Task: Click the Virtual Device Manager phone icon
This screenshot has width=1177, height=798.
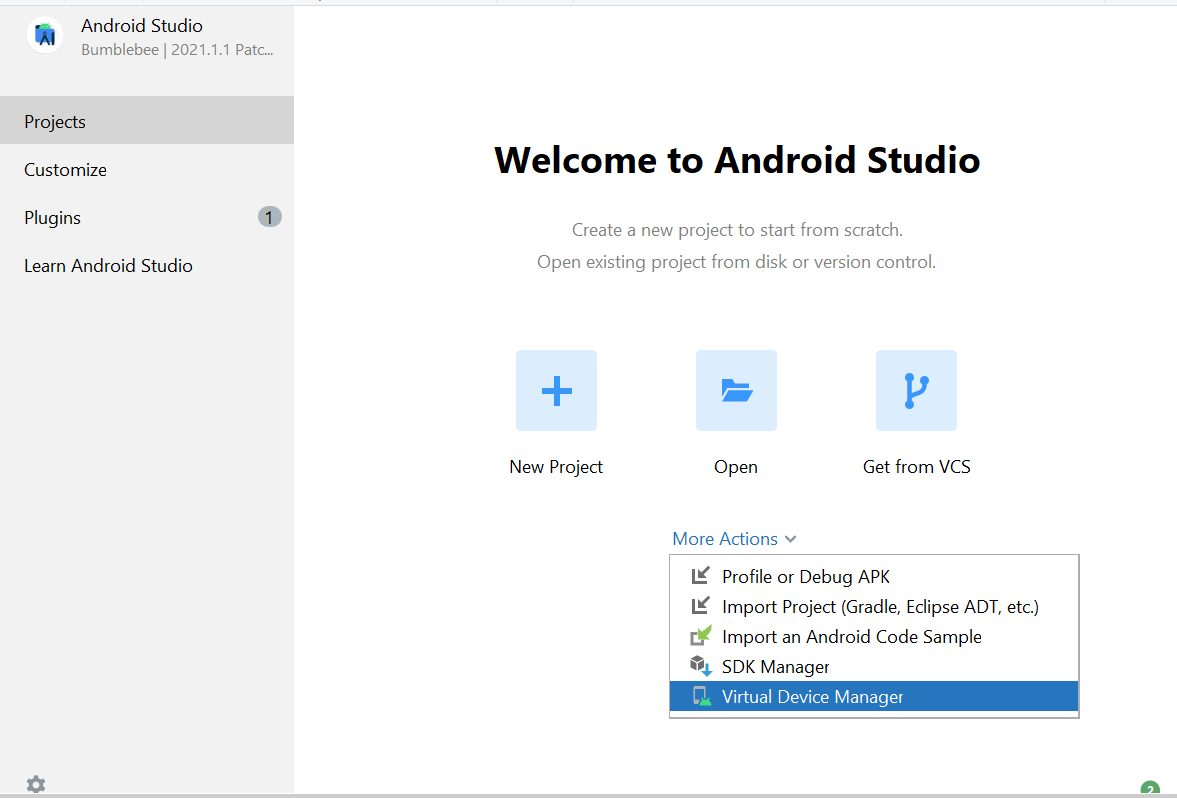Action: [702, 696]
